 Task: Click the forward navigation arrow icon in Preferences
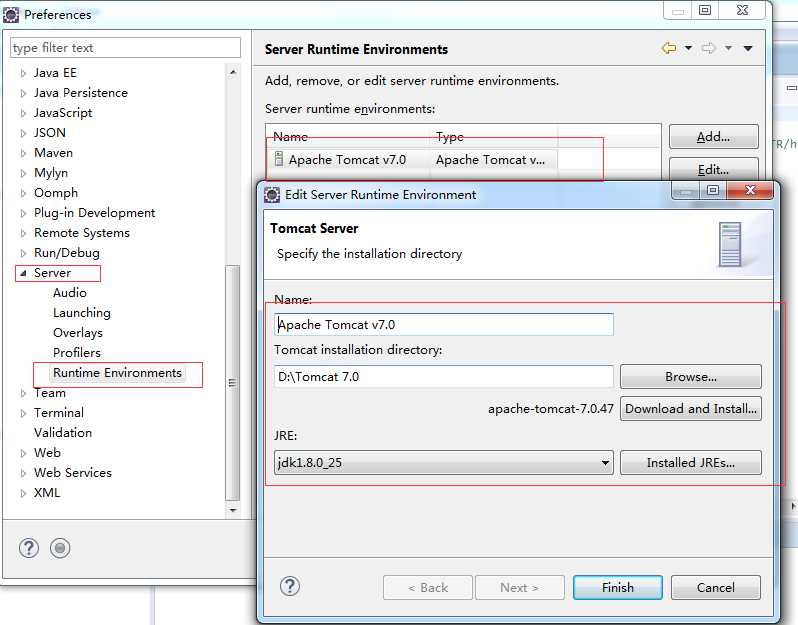[708, 48]
